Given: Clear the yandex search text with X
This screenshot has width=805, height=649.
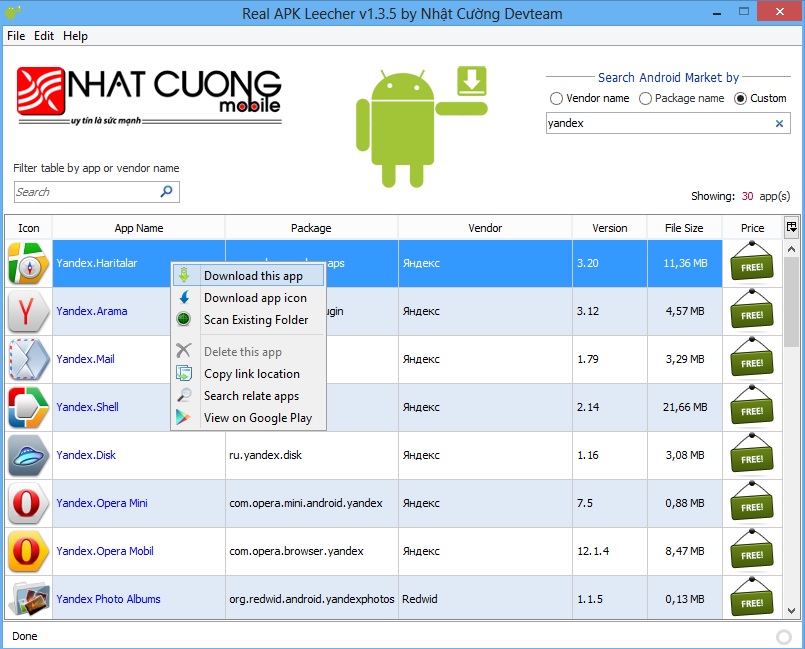Looking at the screenshot, I should (x=779, y=123).
